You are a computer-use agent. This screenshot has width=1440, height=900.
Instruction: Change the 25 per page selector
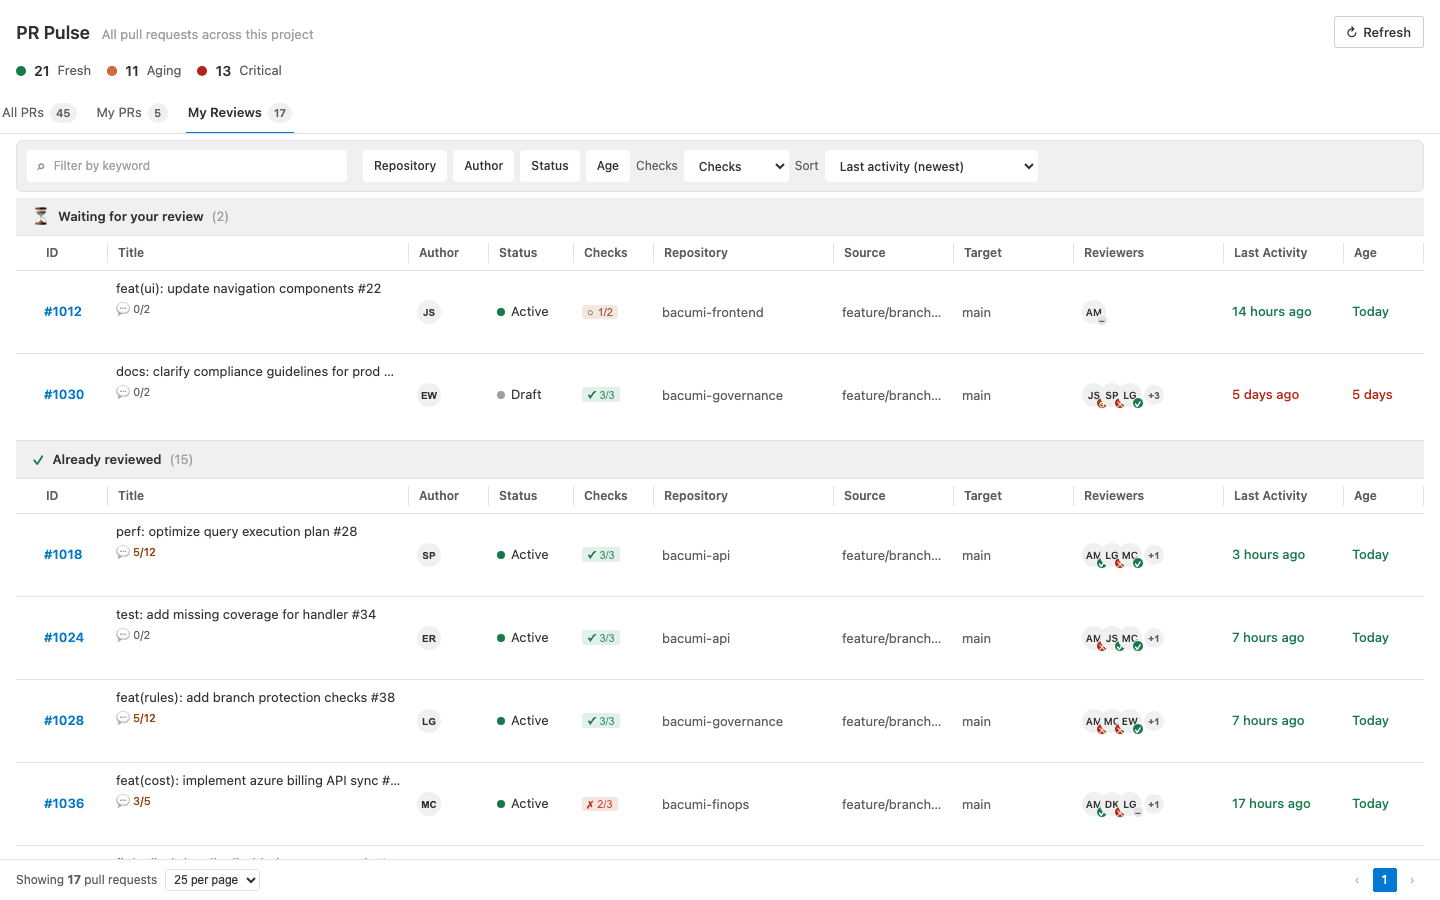[x=213, y=880]
